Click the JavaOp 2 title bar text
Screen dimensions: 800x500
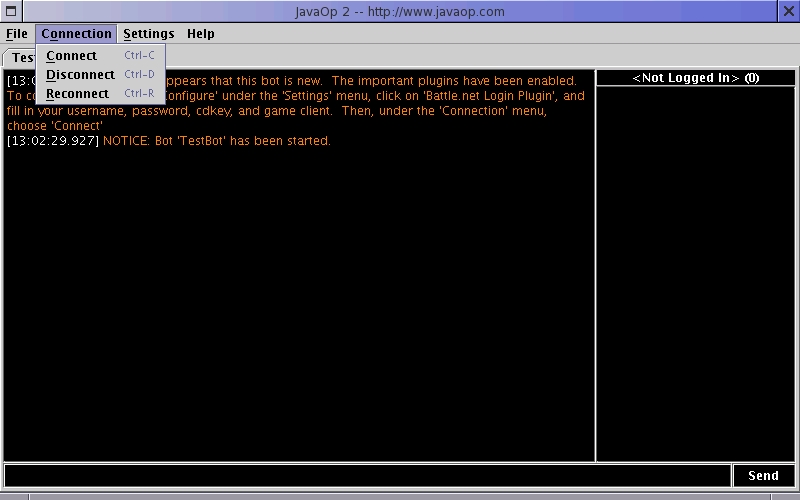click(x=400, y=12)
